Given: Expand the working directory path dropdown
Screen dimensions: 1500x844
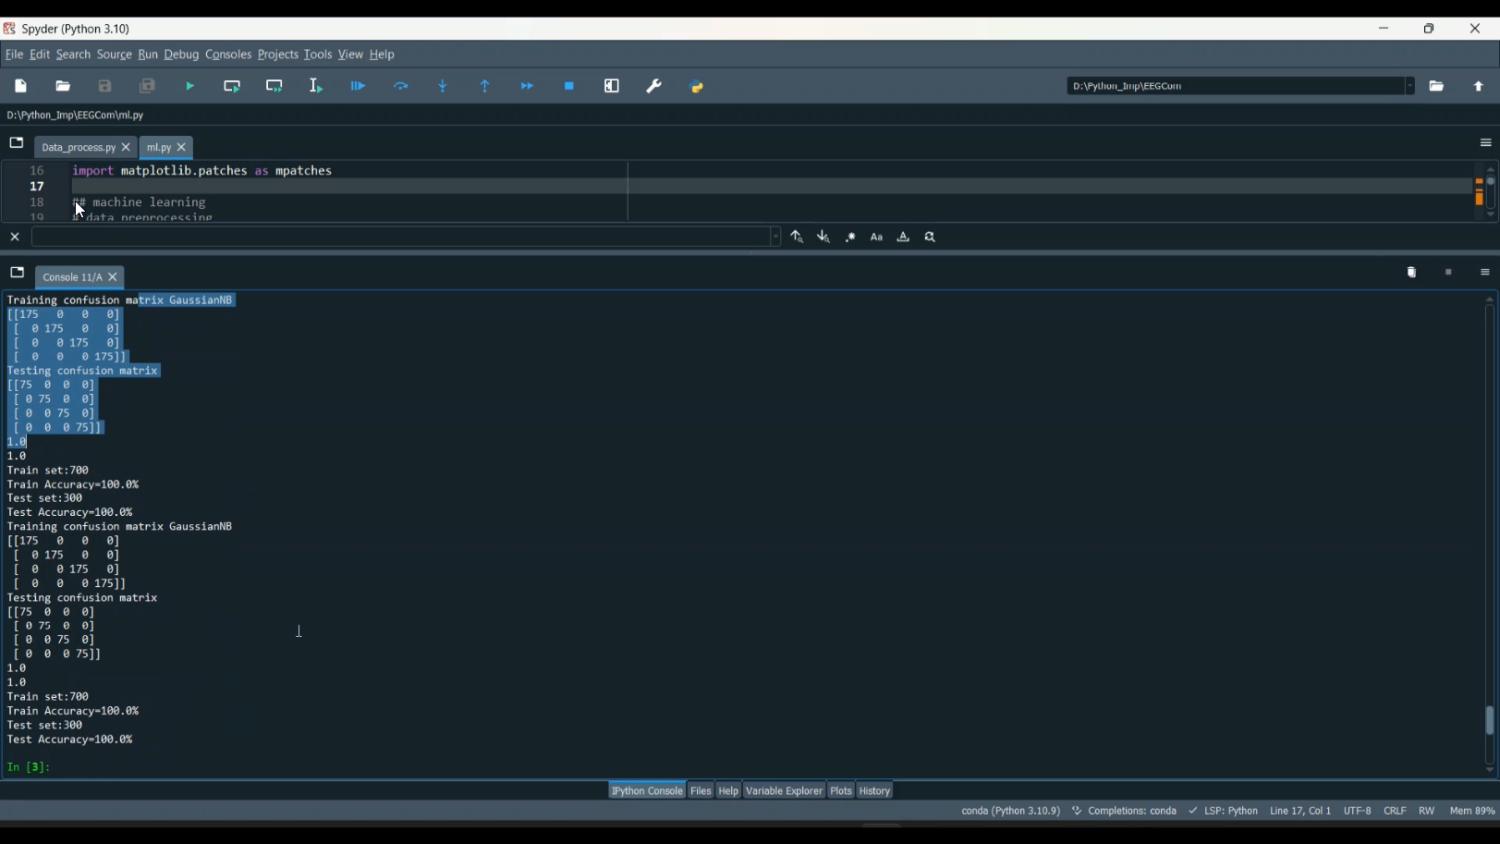Looking at the screenshot, I should click(x=1409, y=87).
